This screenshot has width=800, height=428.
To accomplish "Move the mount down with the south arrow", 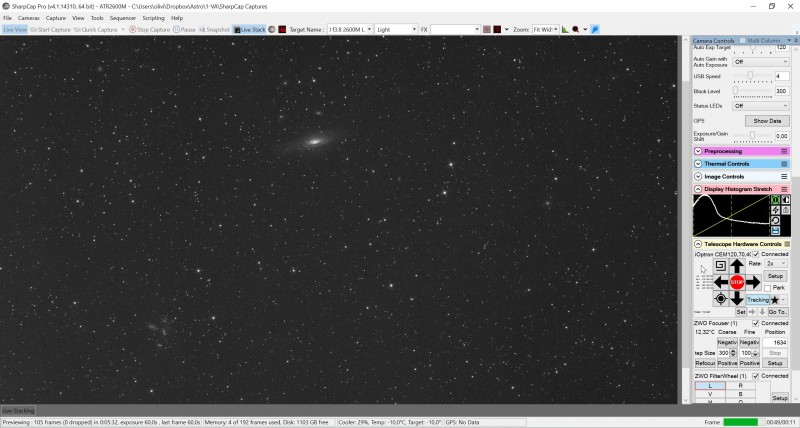I will pos(737,298).
